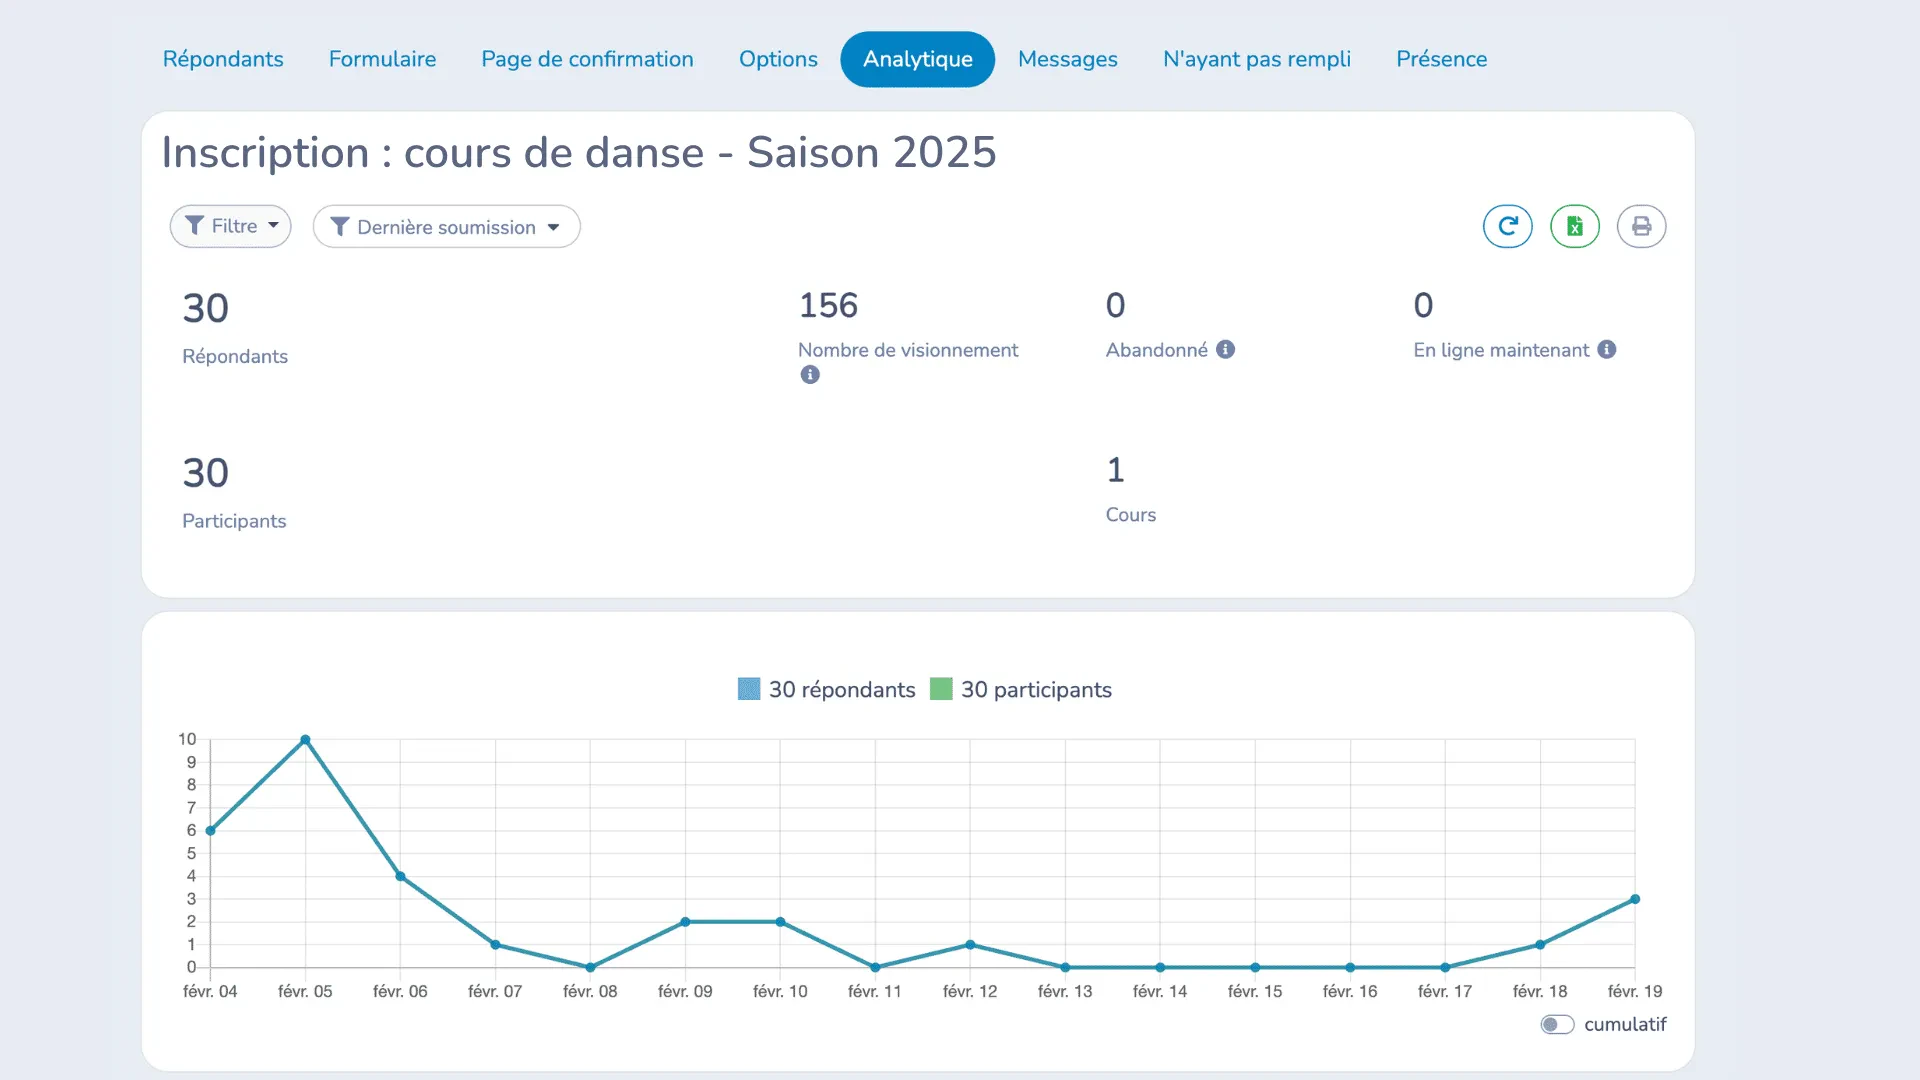The height and width of the screenshot is (1080, 1920).
Task: Open the Page de confirmation tab
Action: pos(587,59)
